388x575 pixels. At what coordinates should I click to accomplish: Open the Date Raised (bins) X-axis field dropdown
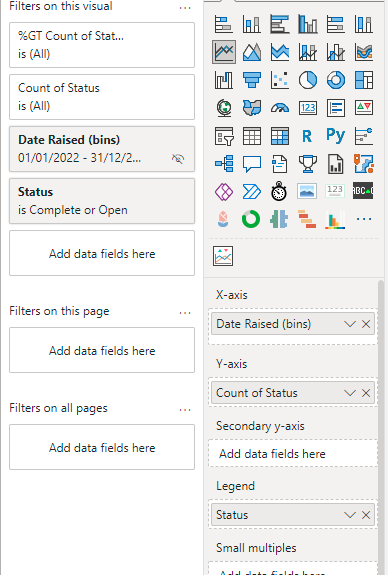[x=350, y=324]
